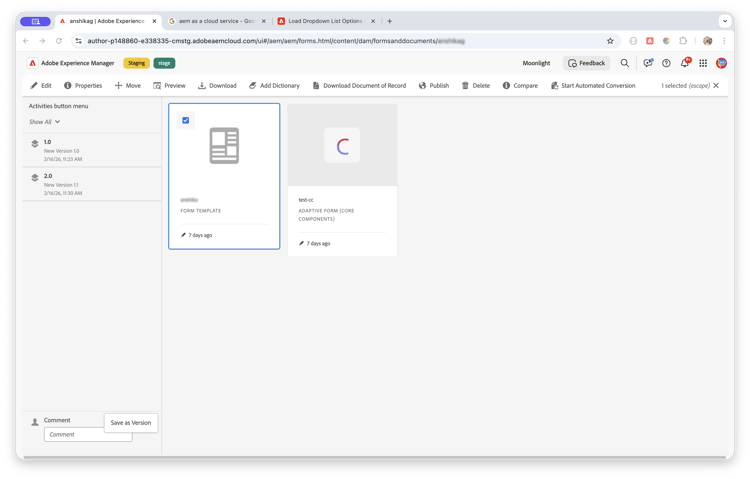Click the Chrome profile avatar
750x479 pixels.
coord(708,41)
